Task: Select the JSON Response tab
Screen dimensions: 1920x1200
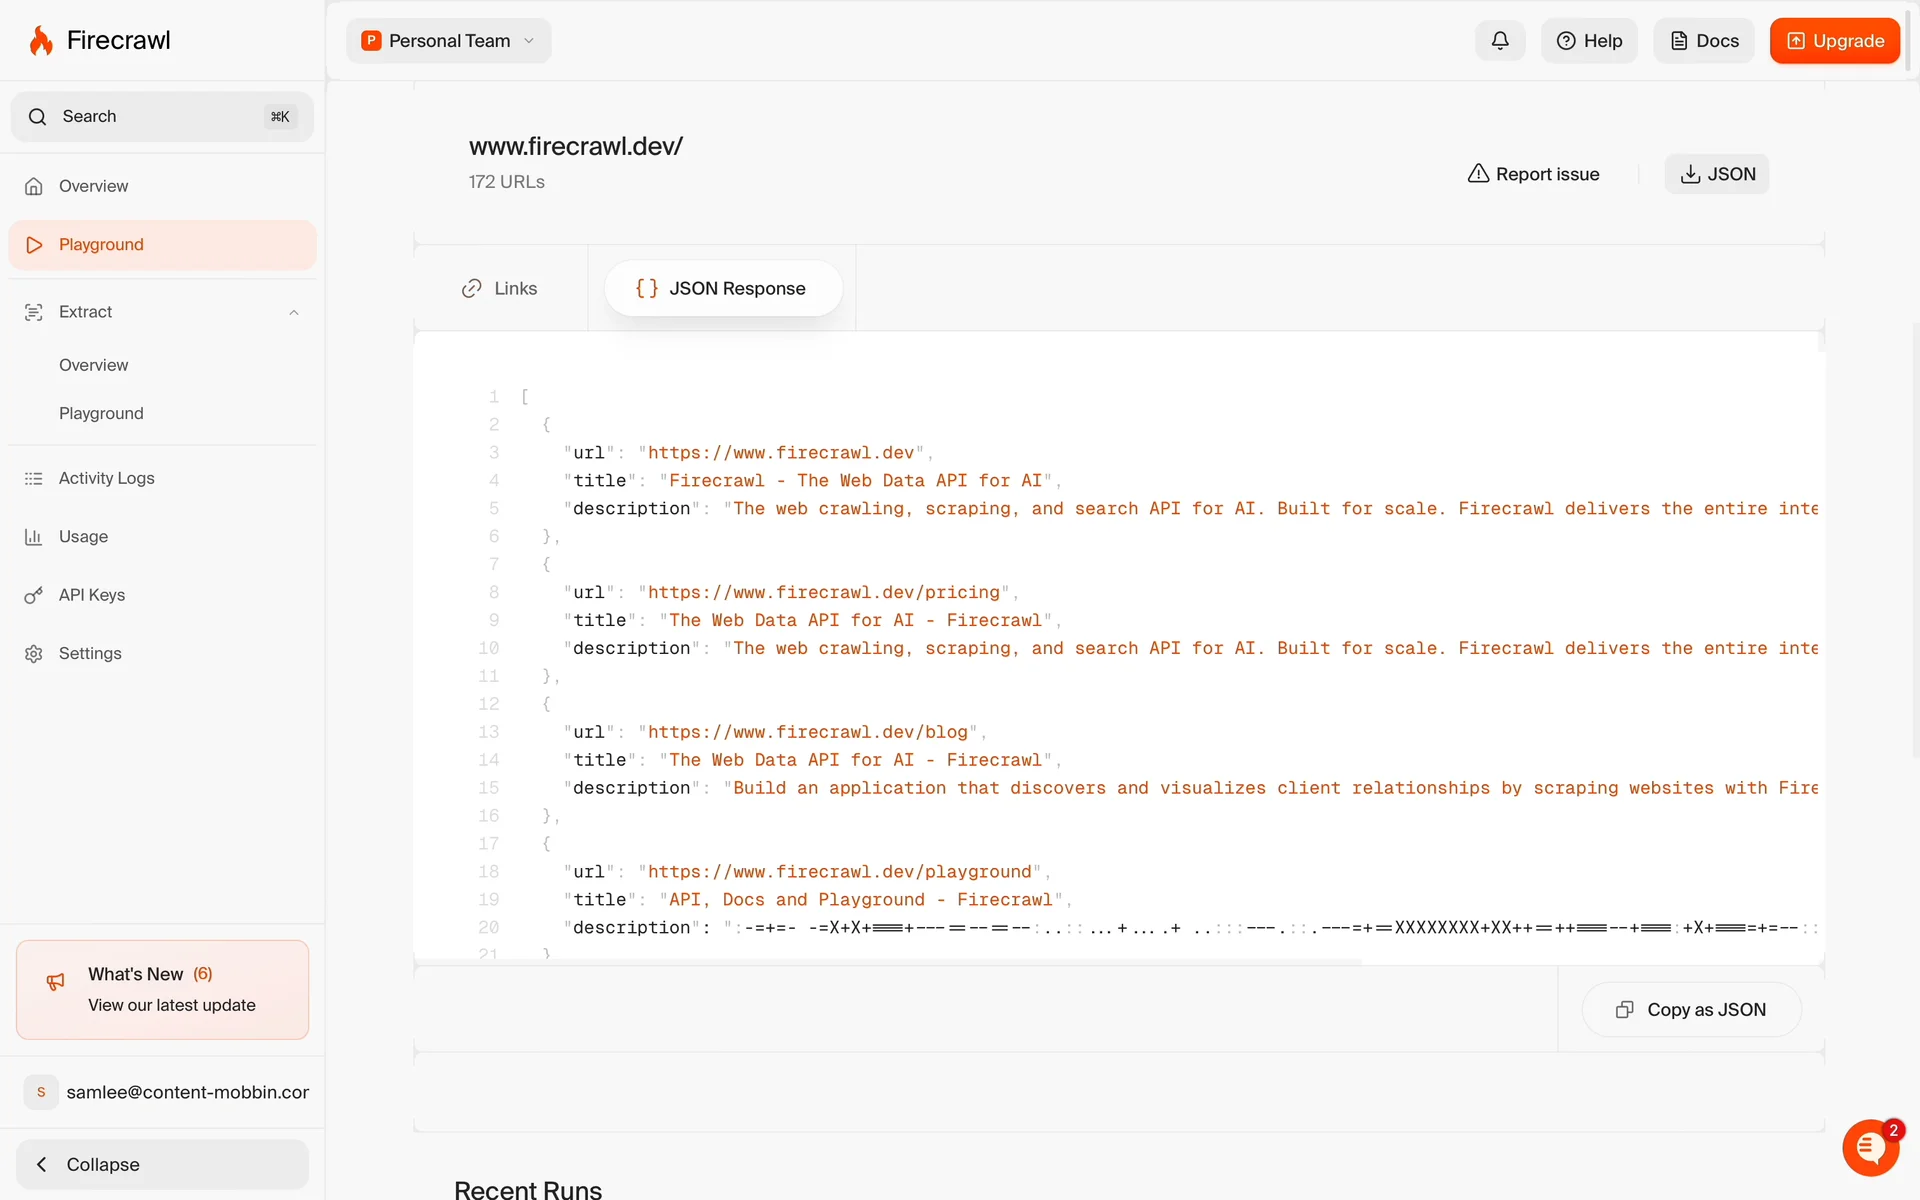Action: point(722,289)
